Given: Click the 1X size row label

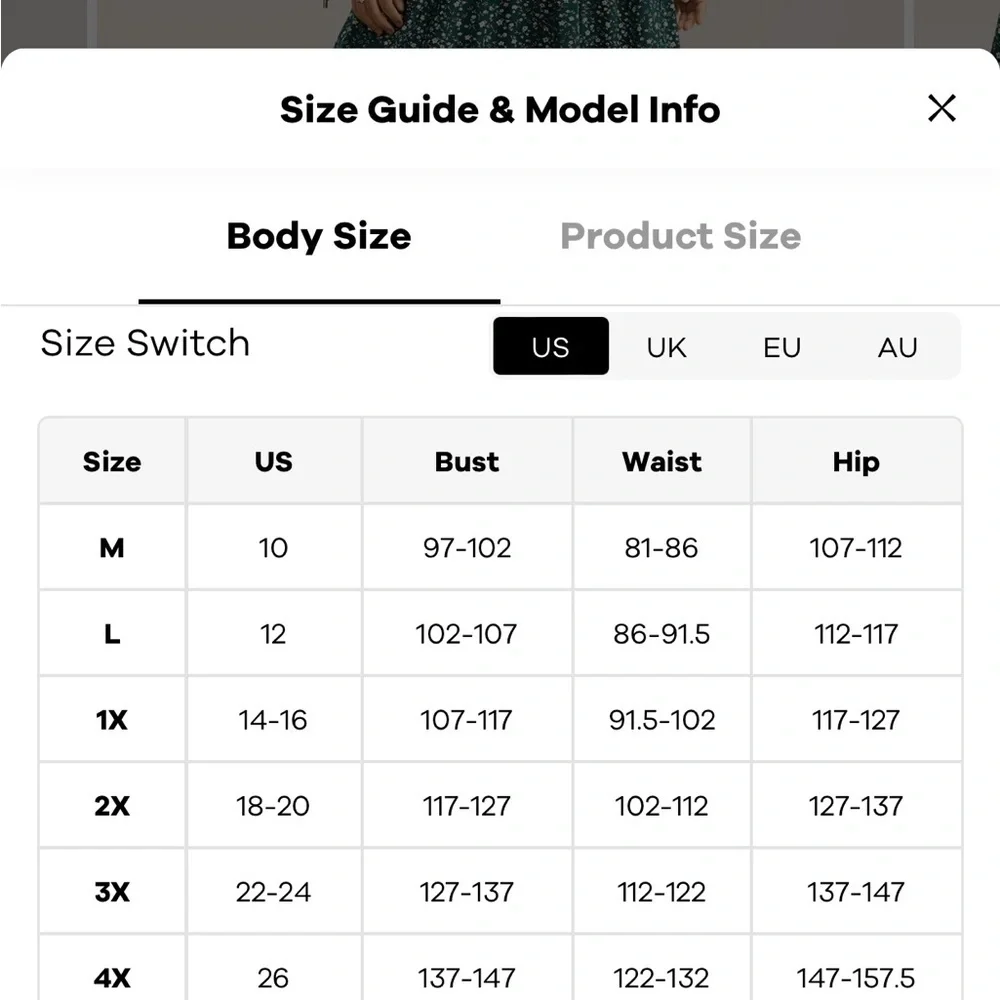Looking at the screenshot, I should (112, 720).
